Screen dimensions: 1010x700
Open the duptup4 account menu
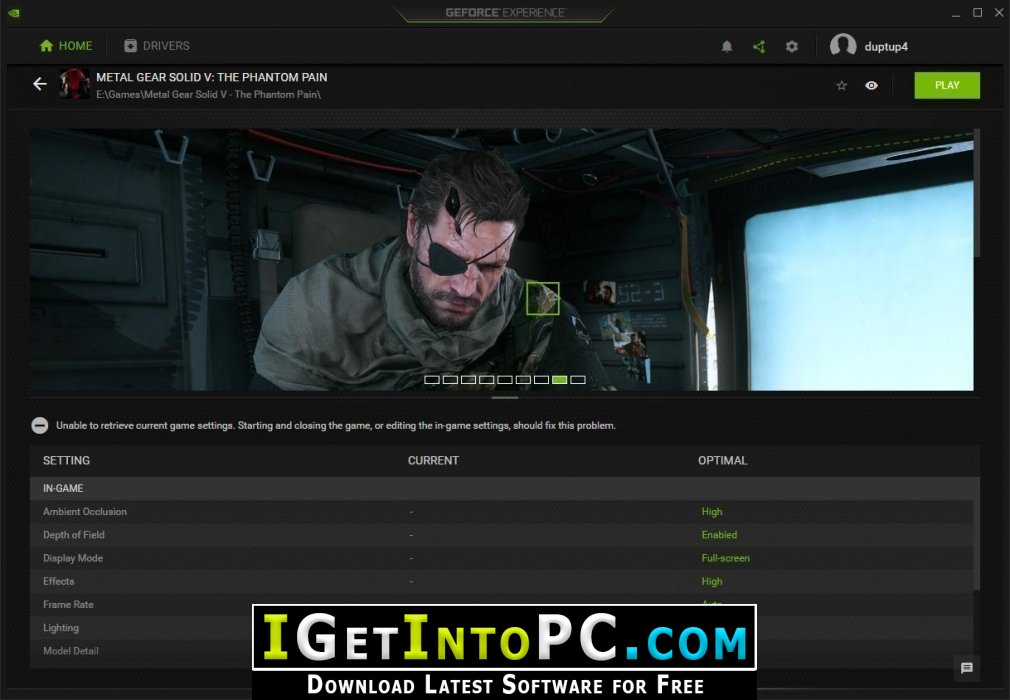870,46
